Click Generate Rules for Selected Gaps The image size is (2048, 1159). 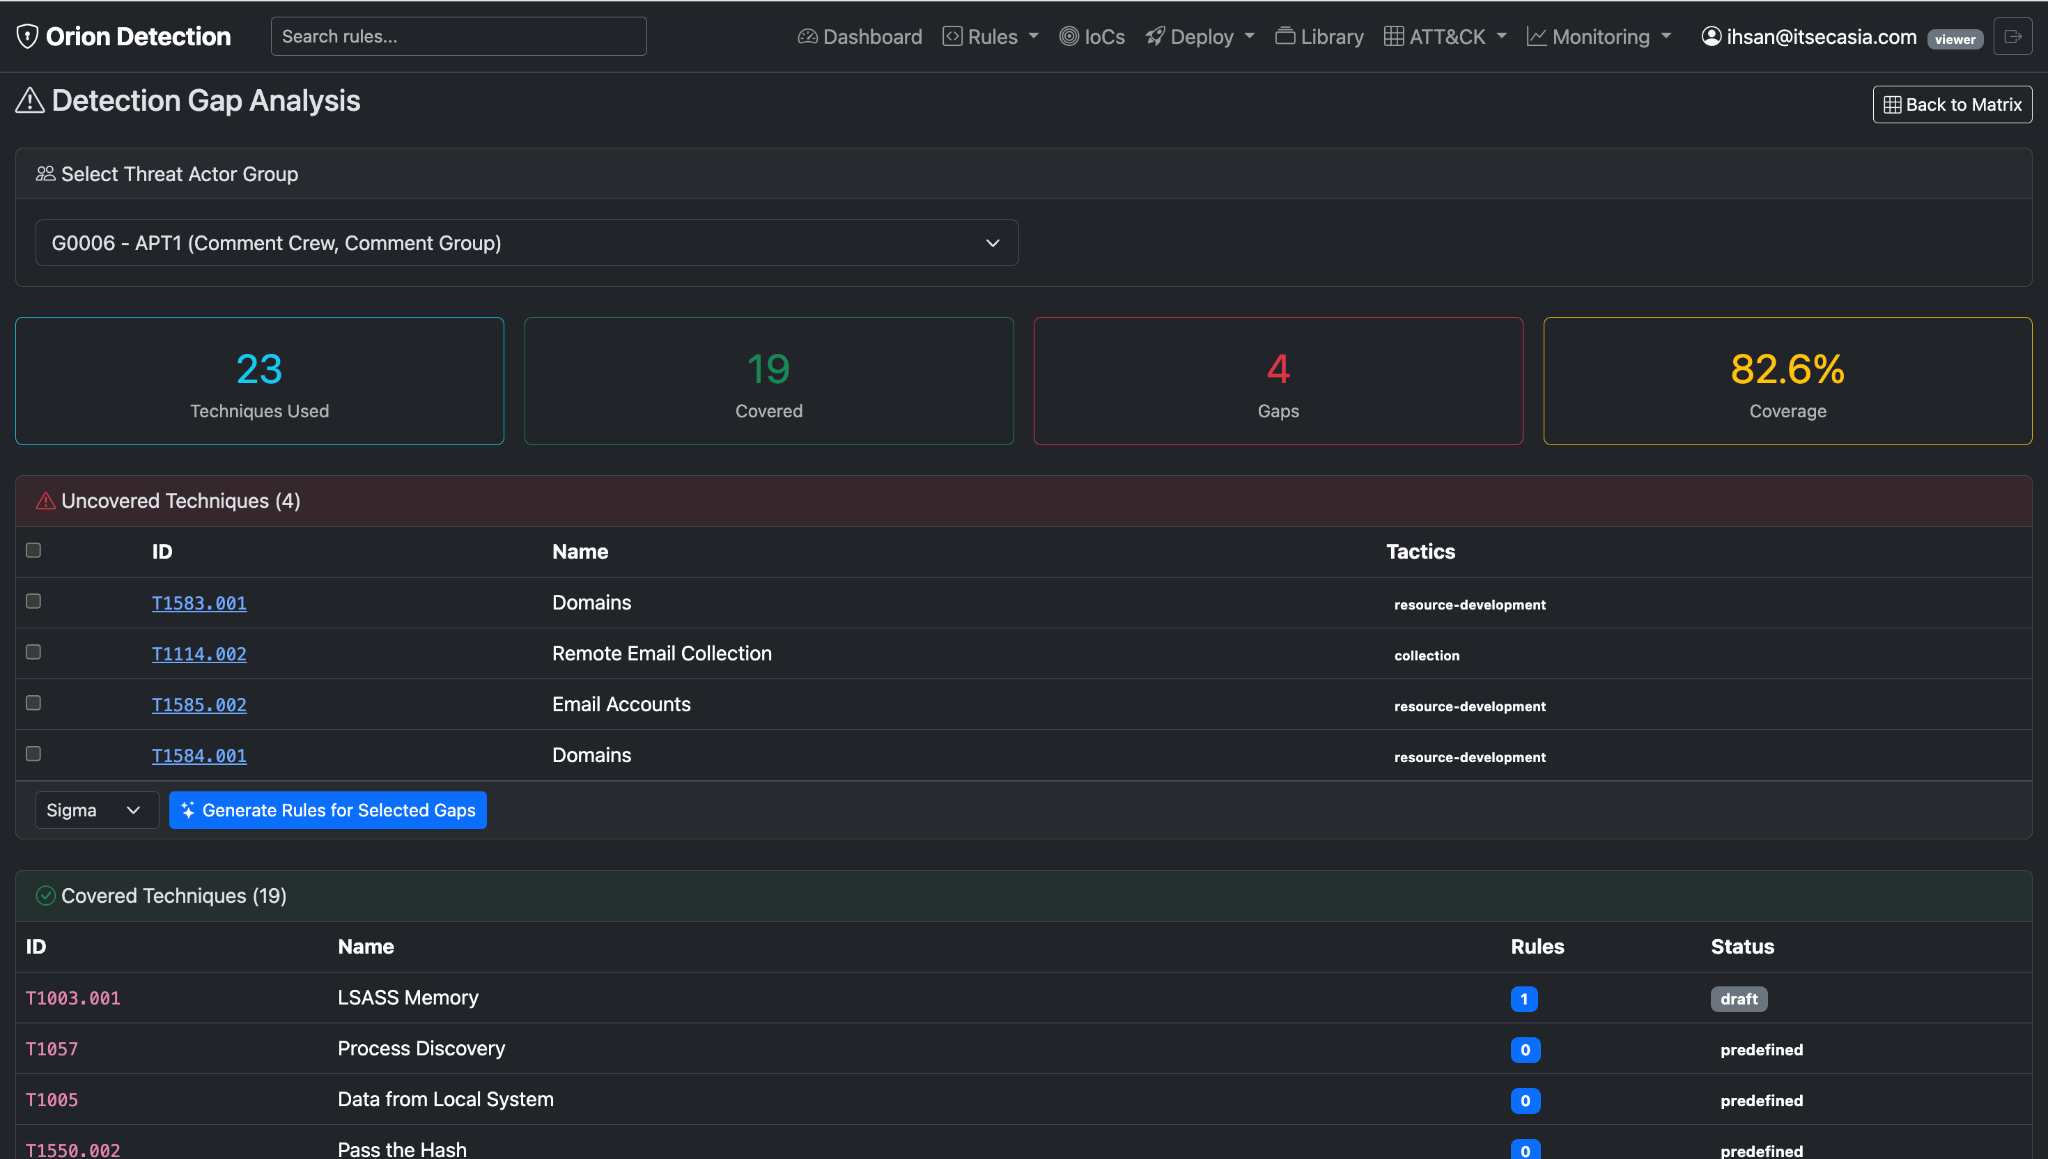click(328, 810)
